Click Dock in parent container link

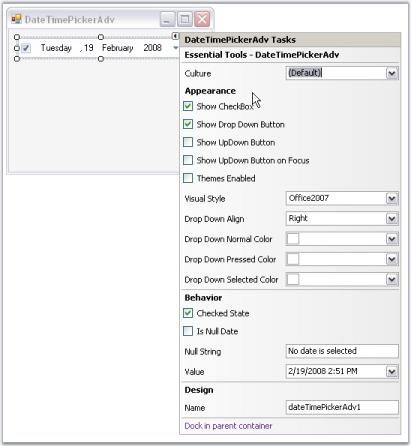click(228, 426)
